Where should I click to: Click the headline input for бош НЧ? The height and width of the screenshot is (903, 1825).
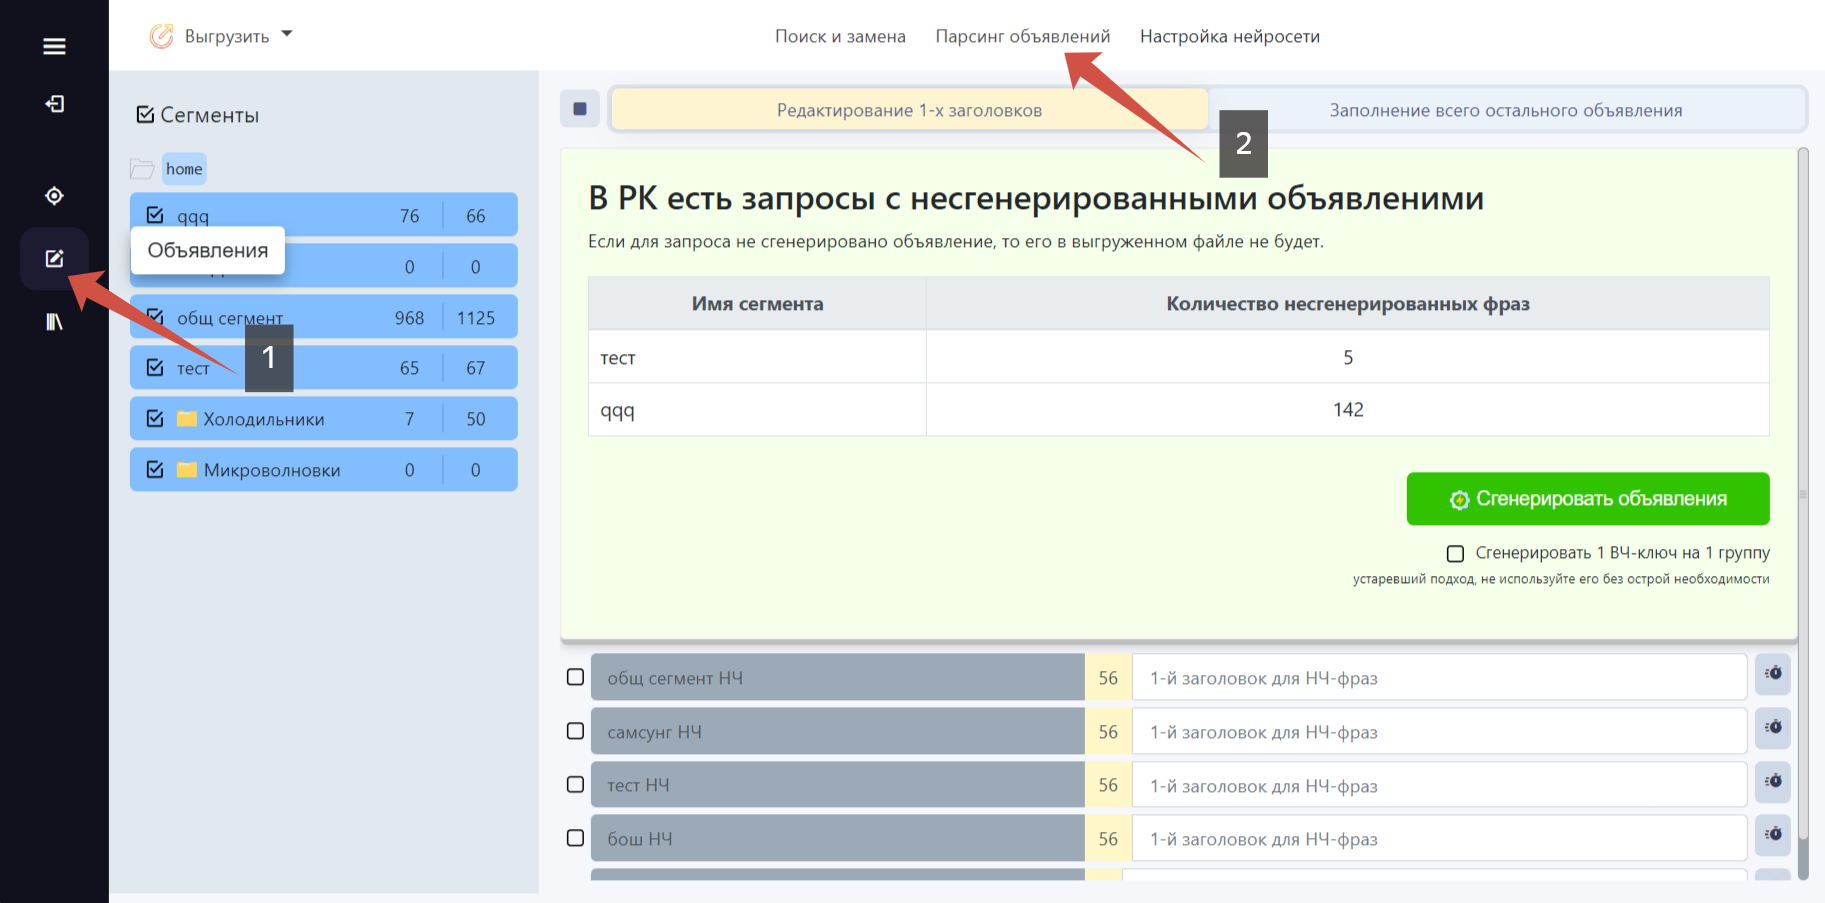coord(1439,839)
